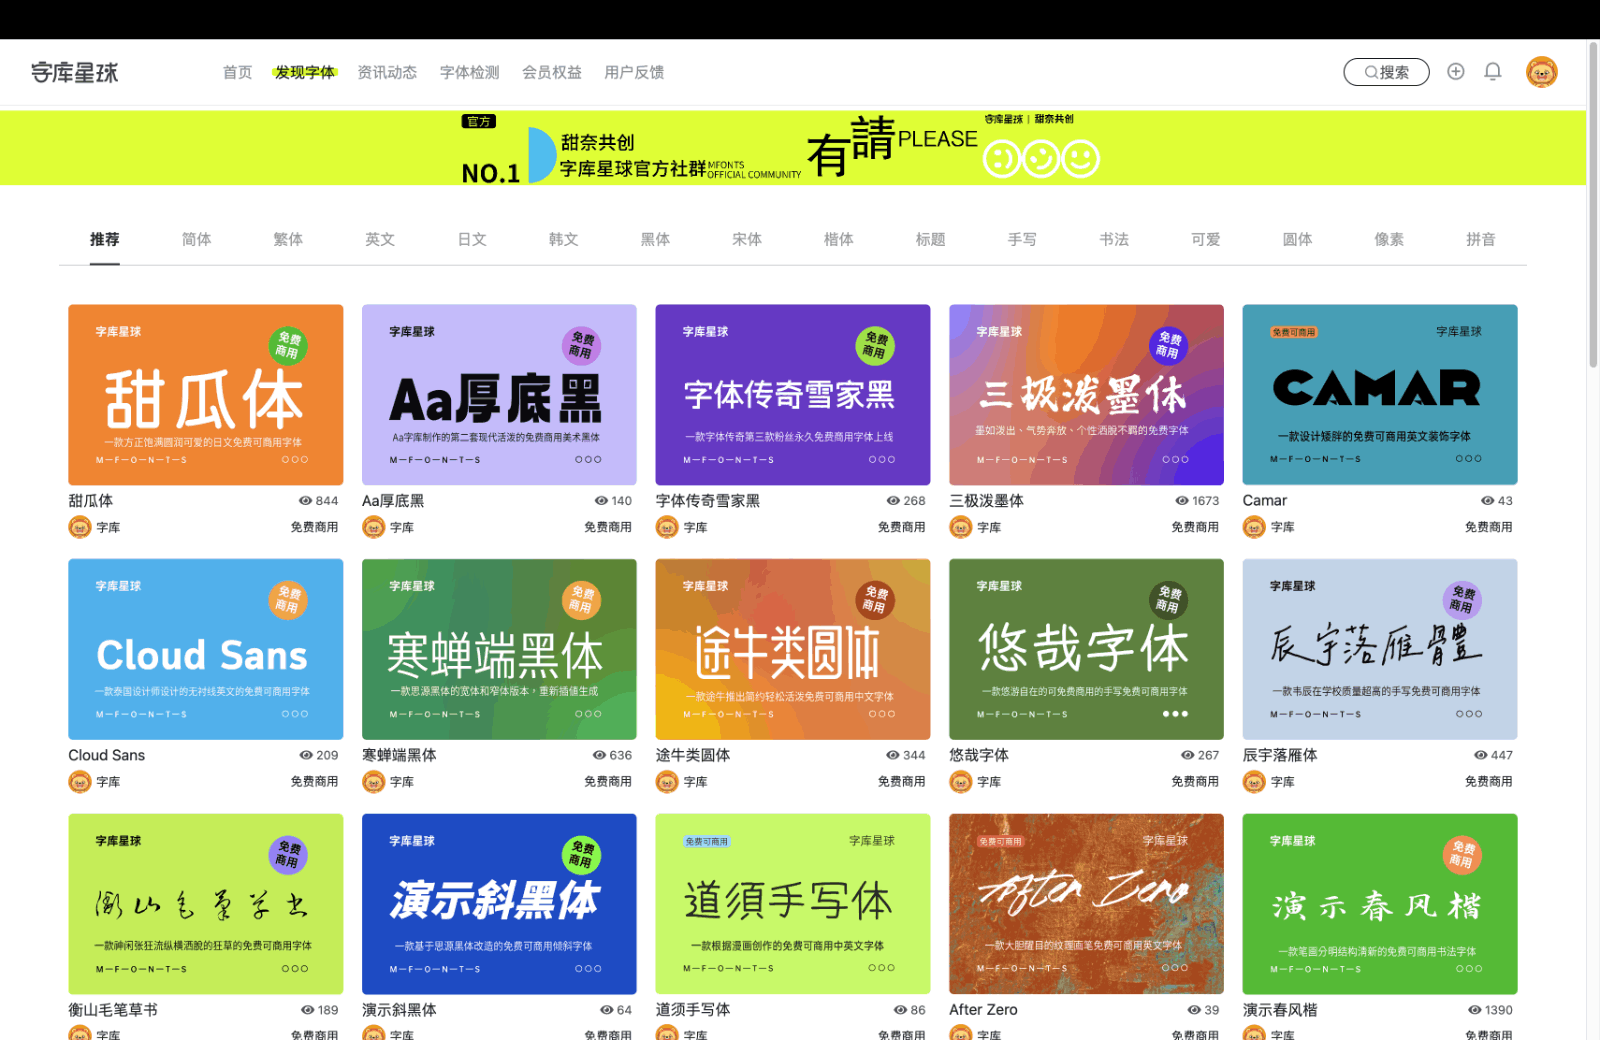Switch to the 手写 category tab
The image size is (1600, 1040).
pos(1022,239)
